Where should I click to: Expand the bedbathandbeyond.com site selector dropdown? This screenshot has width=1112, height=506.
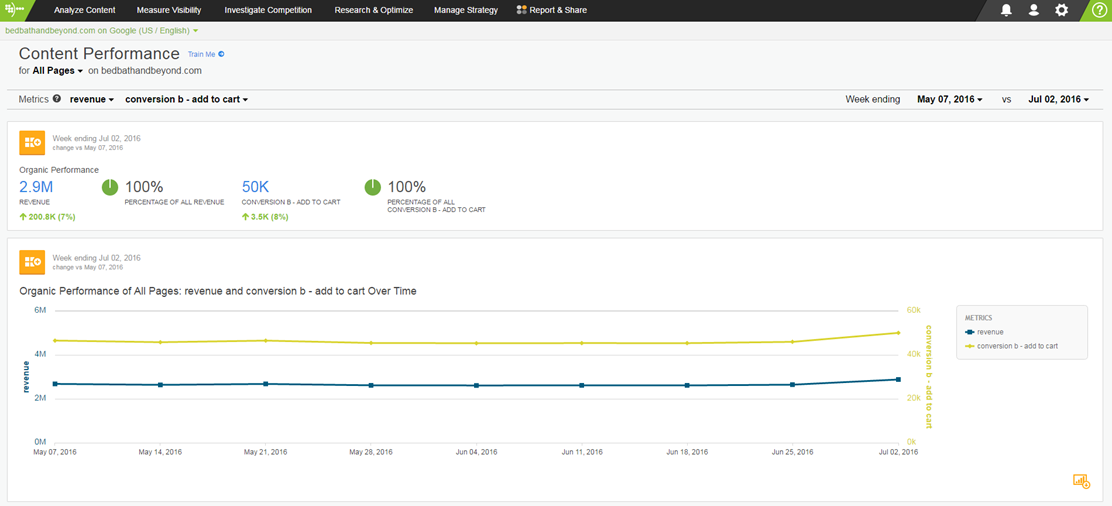(101, 31)
